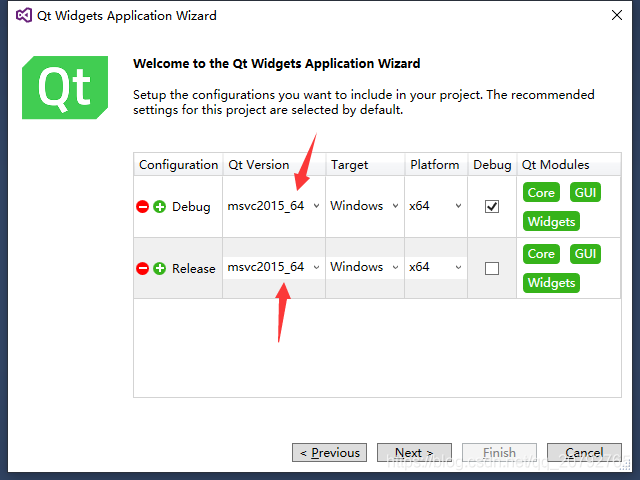Click the Qt Version column header
Viewport: 640px width, 480px height.
(x=274, y=164)
